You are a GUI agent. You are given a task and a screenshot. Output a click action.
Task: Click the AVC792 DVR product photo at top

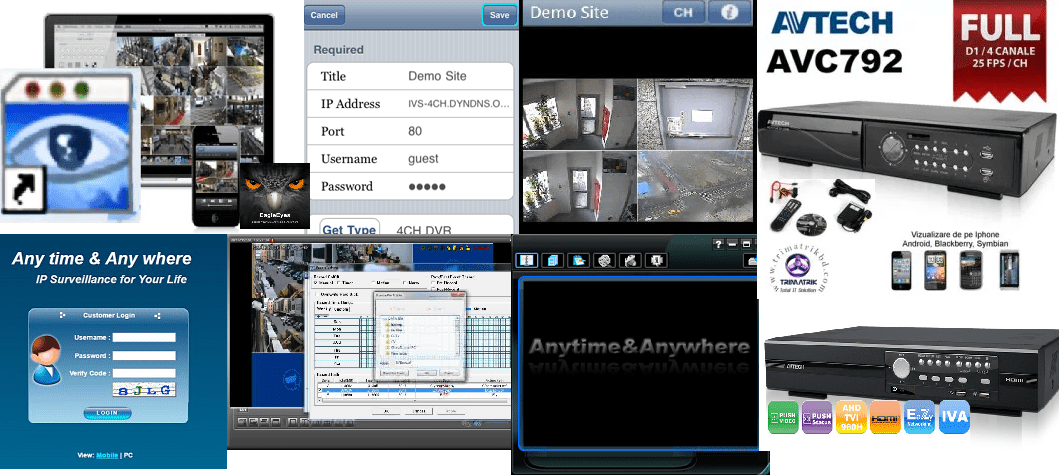click(905, 152)
